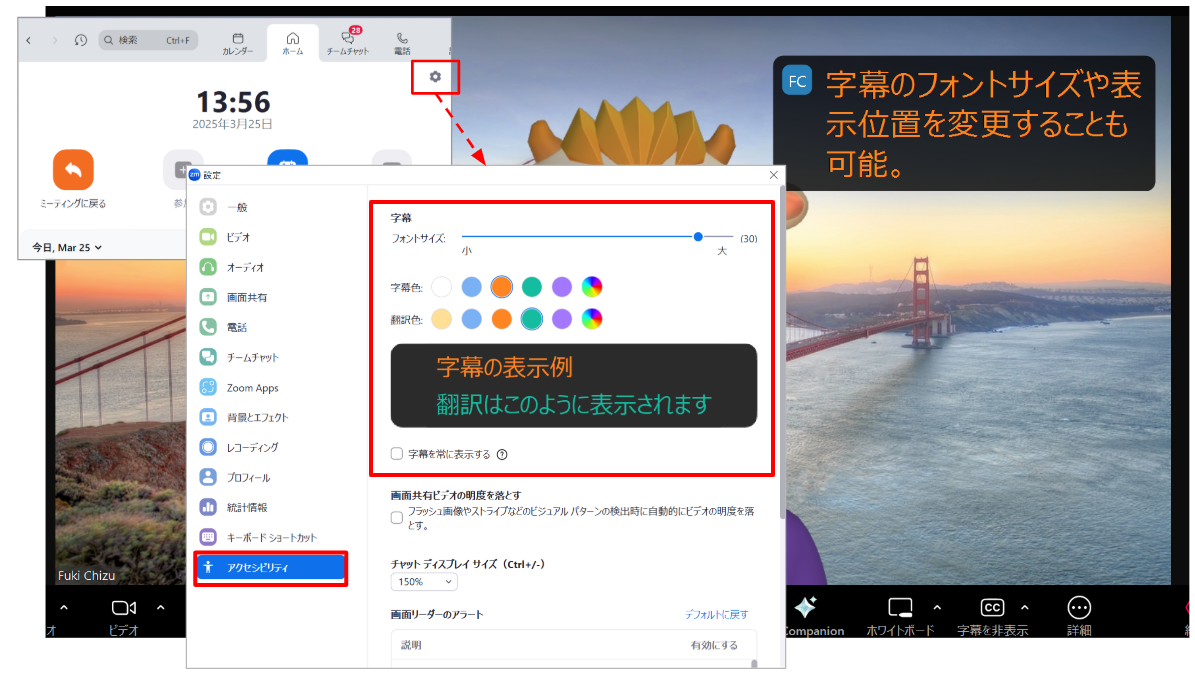1195x676 pixels.
Task: Expand the 今日, Mar 25 date dropdown
Action: click(x=67, y=247)
